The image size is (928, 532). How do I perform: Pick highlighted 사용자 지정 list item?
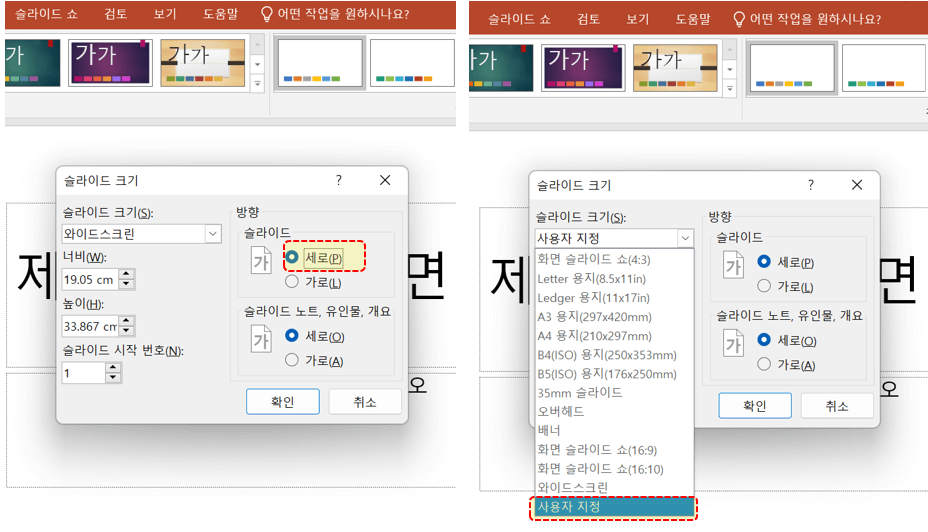coord(614,507)
